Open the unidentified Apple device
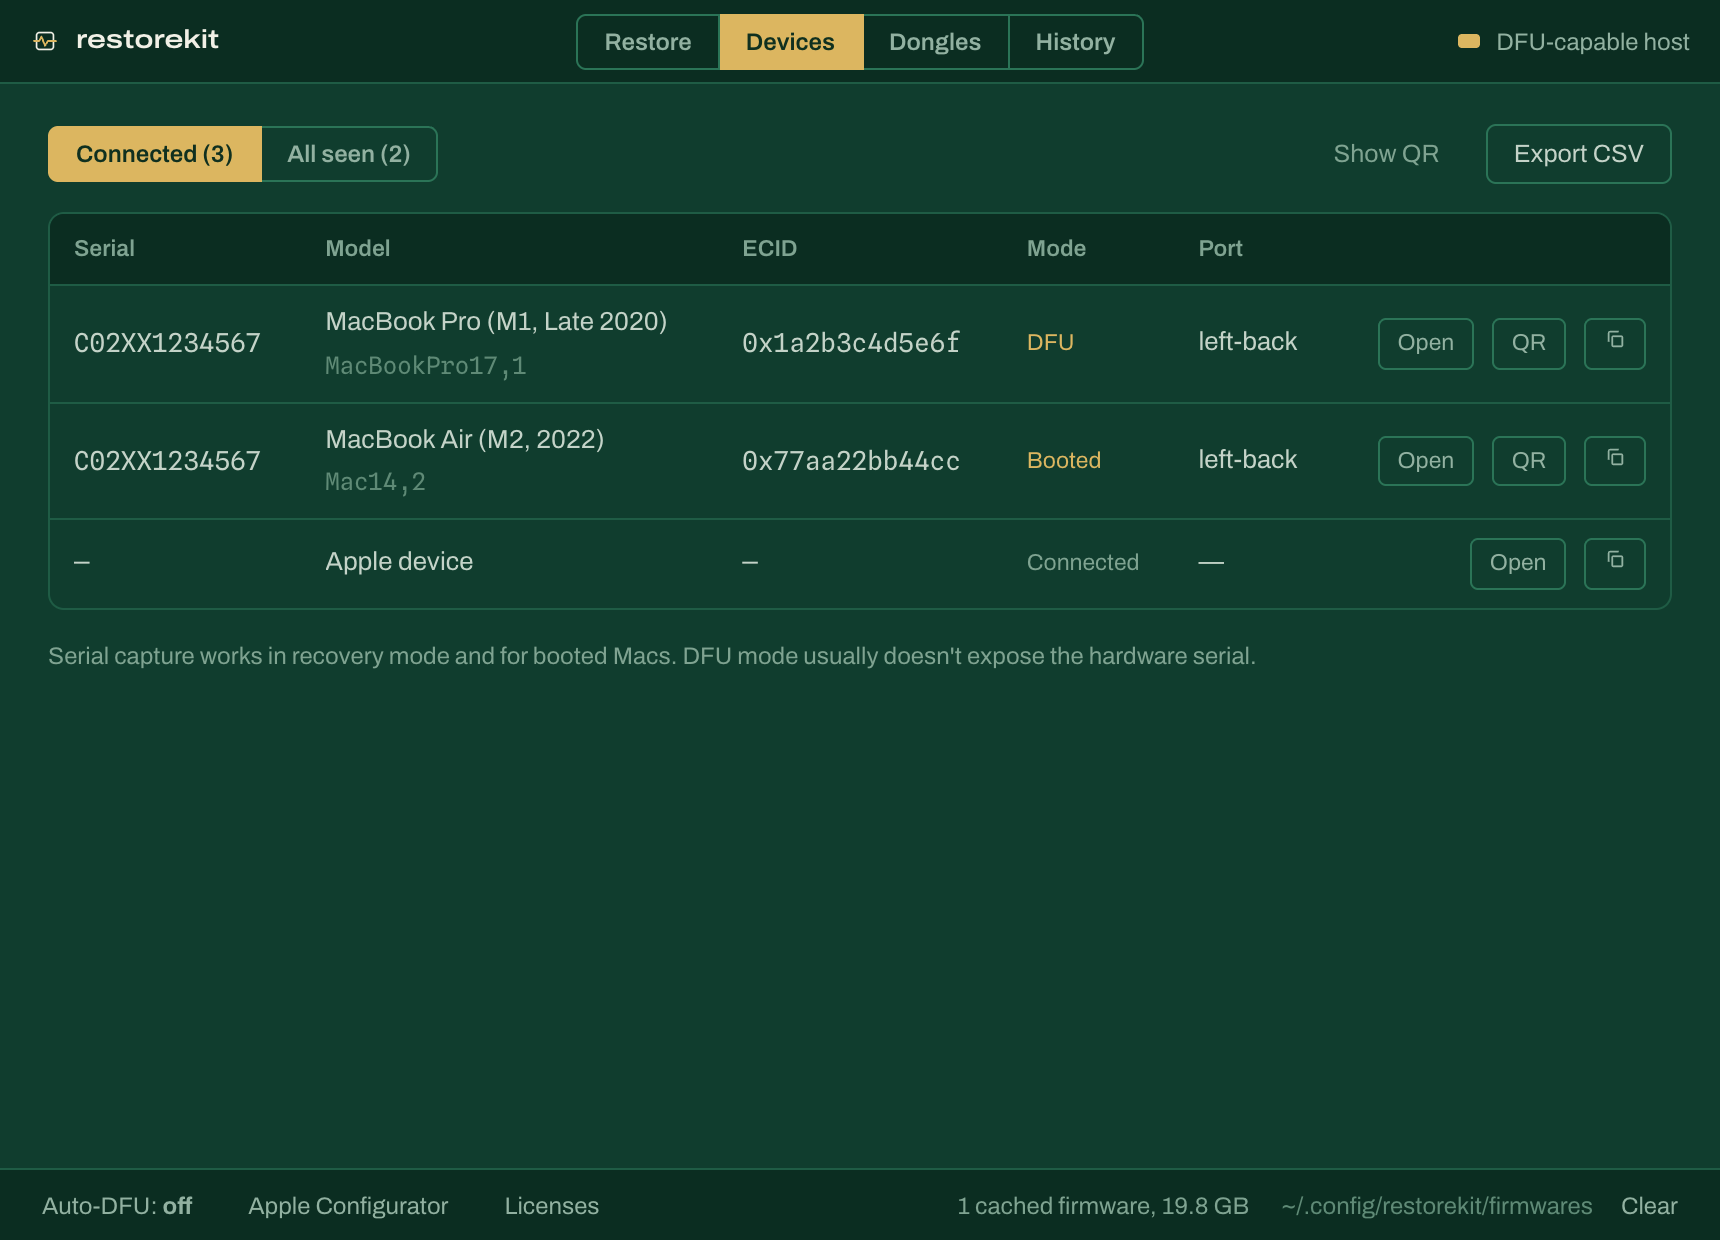Screen dimensions: 1720x1240 (1517, 563)
